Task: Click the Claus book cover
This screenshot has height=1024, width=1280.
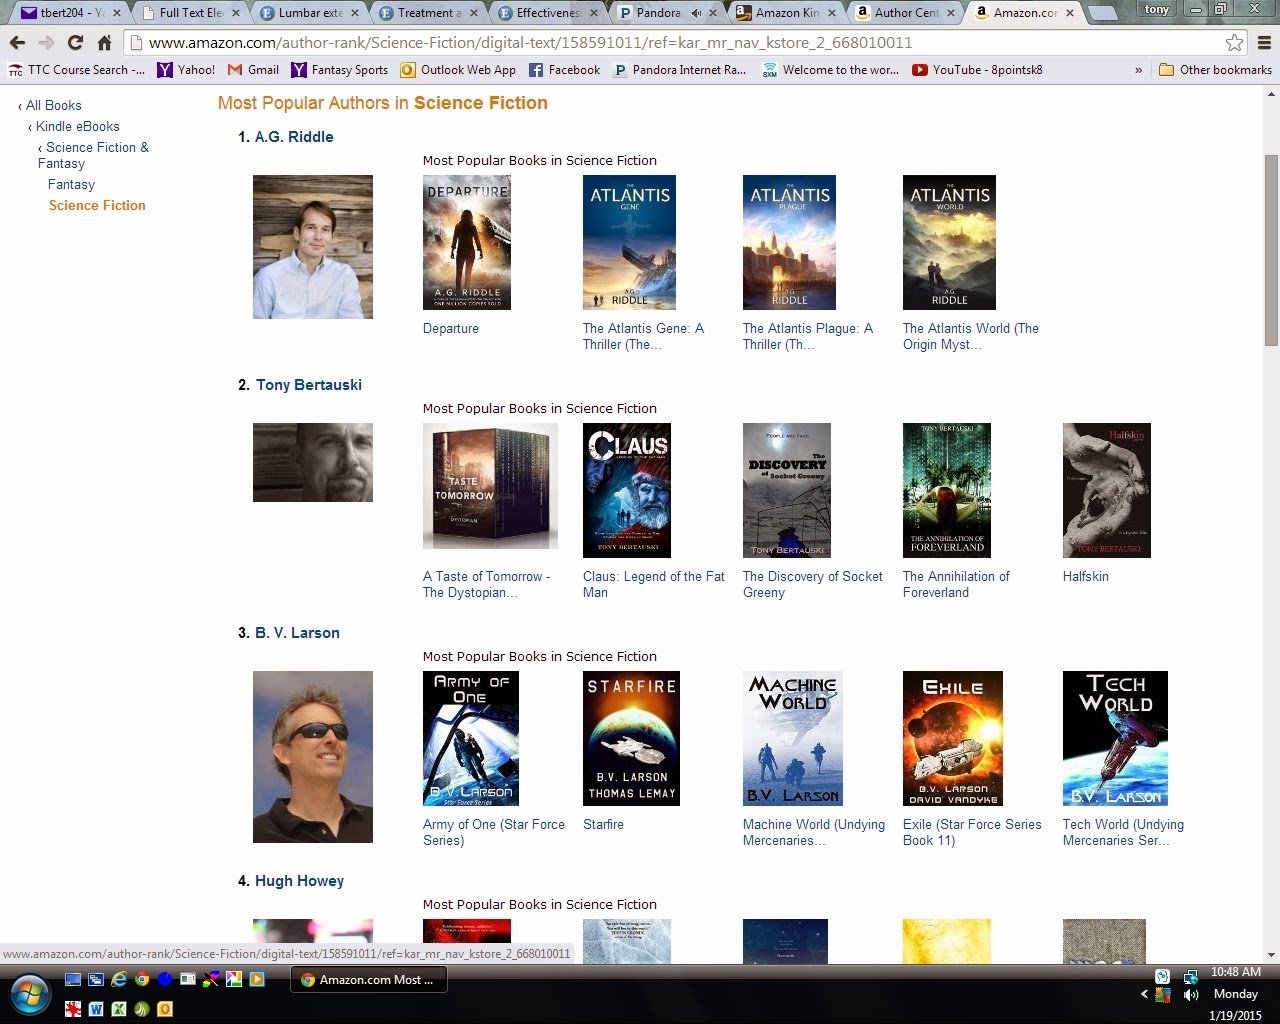Action: pos(627,490)
